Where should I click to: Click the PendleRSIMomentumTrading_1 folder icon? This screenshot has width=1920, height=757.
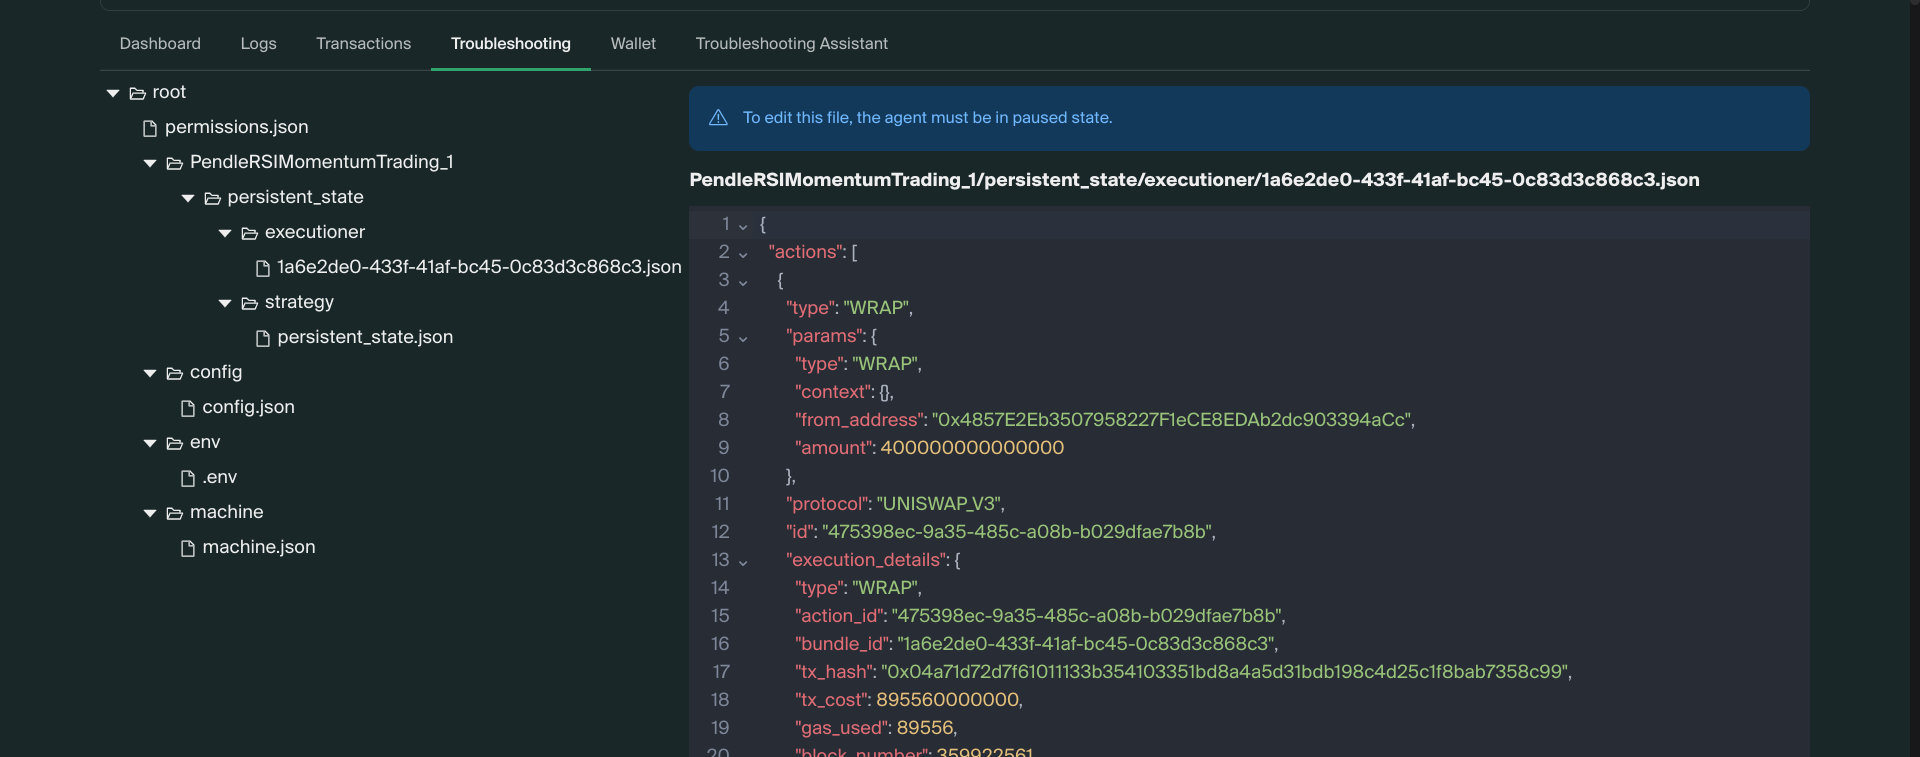(x=175, y=163)
